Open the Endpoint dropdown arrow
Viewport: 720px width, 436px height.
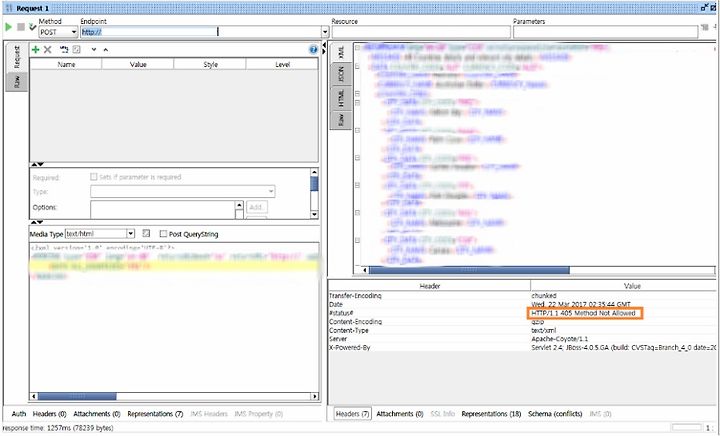pos(325,32)
